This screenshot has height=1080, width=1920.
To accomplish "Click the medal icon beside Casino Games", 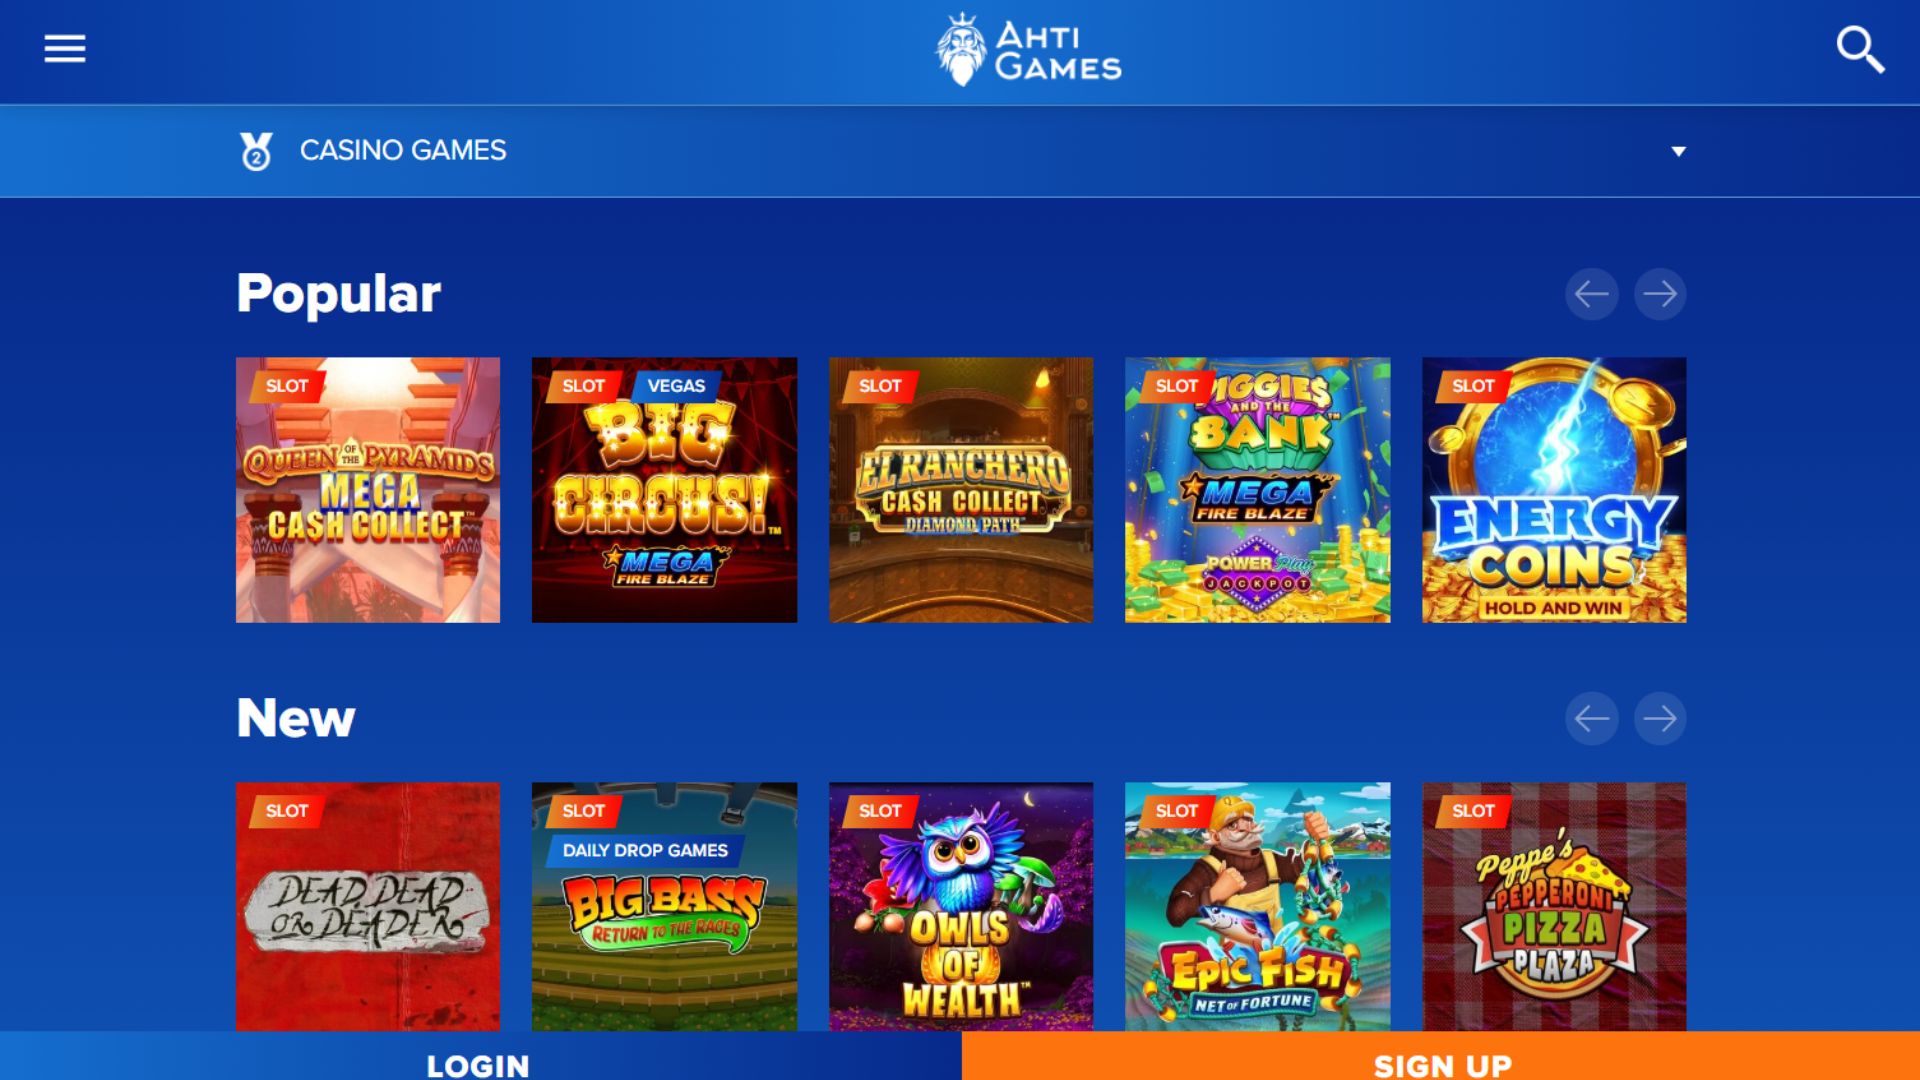I will [x=256, y=151].
